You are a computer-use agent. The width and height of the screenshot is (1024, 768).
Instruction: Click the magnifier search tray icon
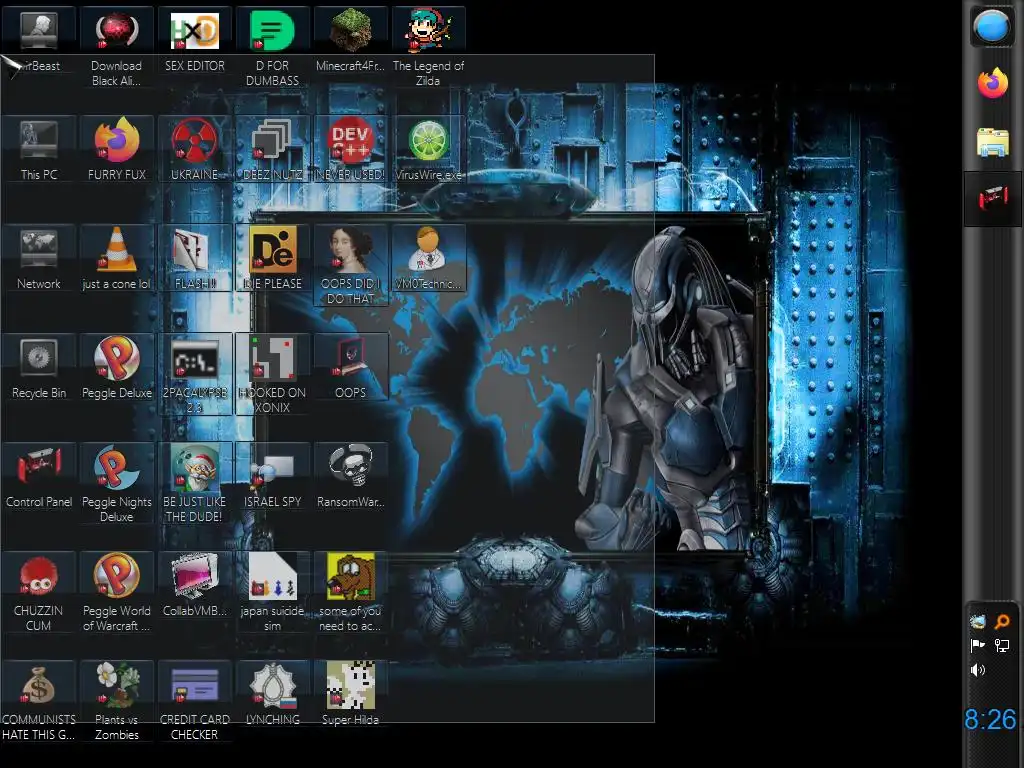1002,622
